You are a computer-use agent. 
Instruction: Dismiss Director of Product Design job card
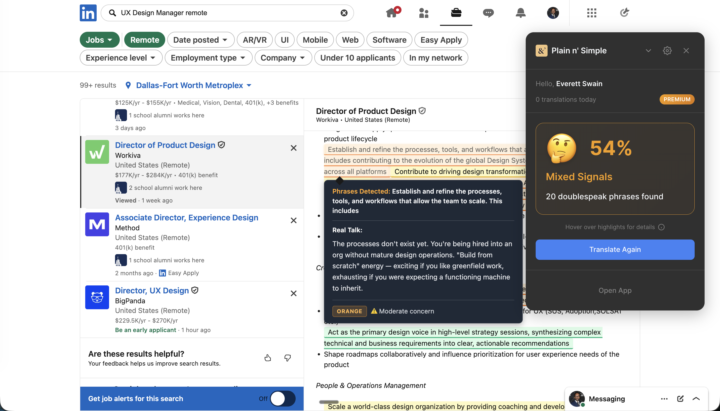point(293,148)
